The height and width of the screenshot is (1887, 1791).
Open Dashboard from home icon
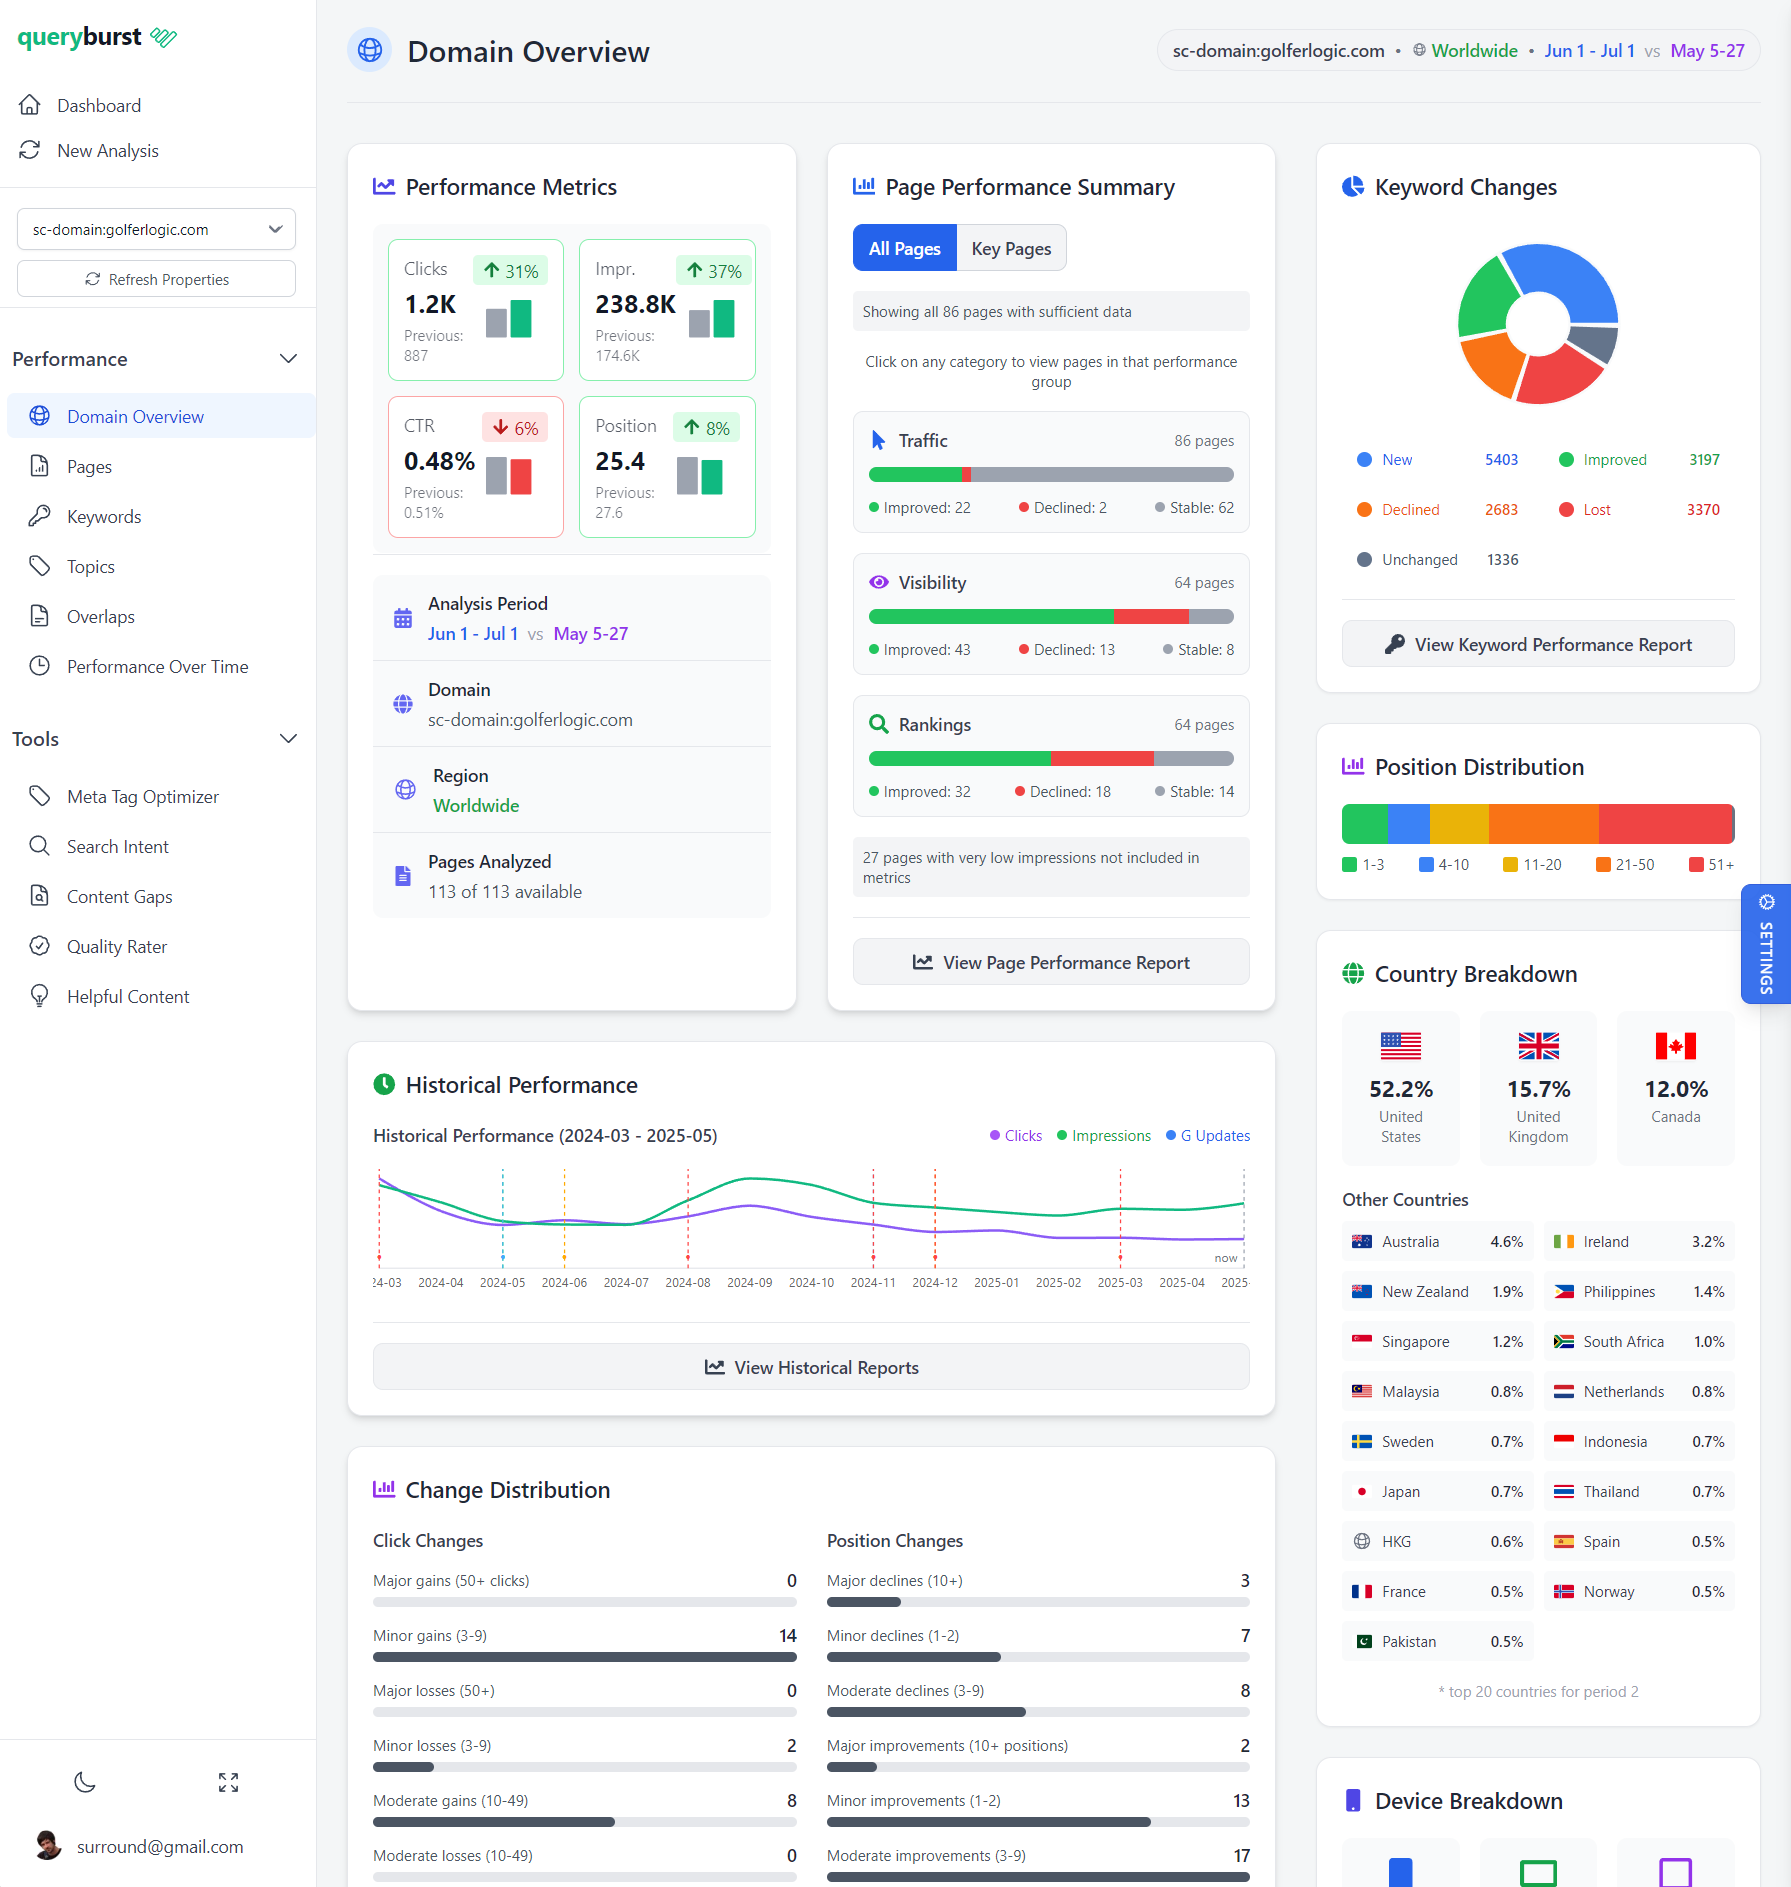(x=30, y=105)
